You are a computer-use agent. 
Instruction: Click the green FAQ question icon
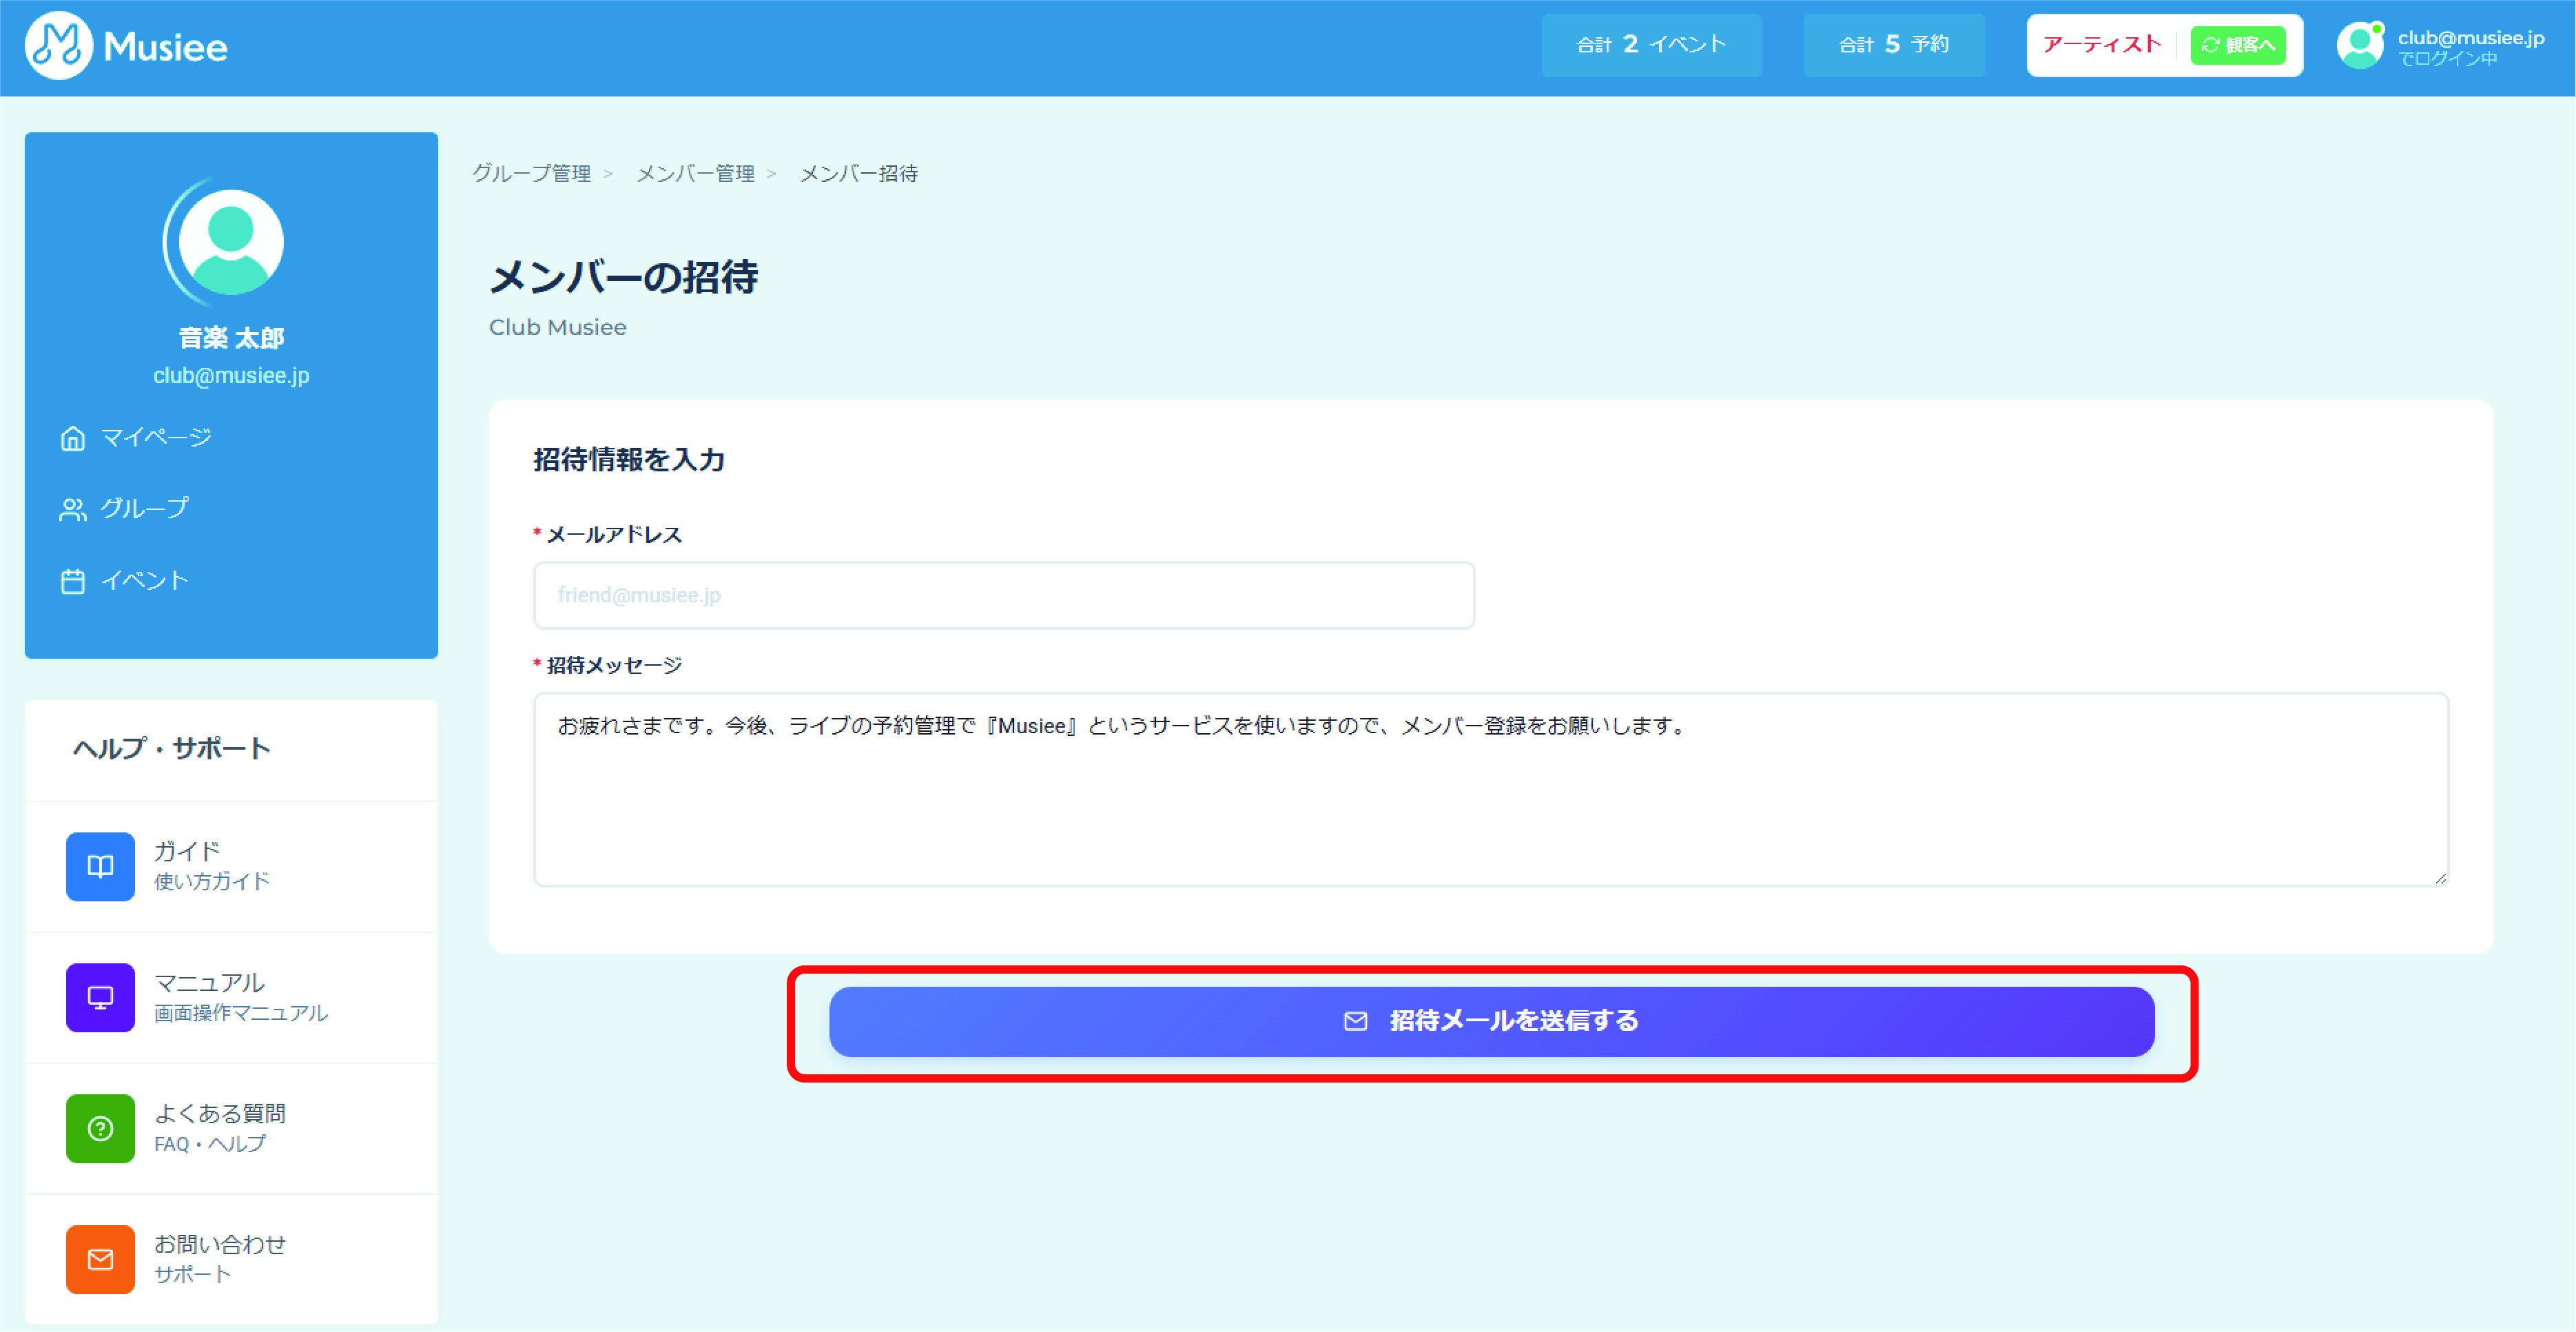coord(100,1128)
